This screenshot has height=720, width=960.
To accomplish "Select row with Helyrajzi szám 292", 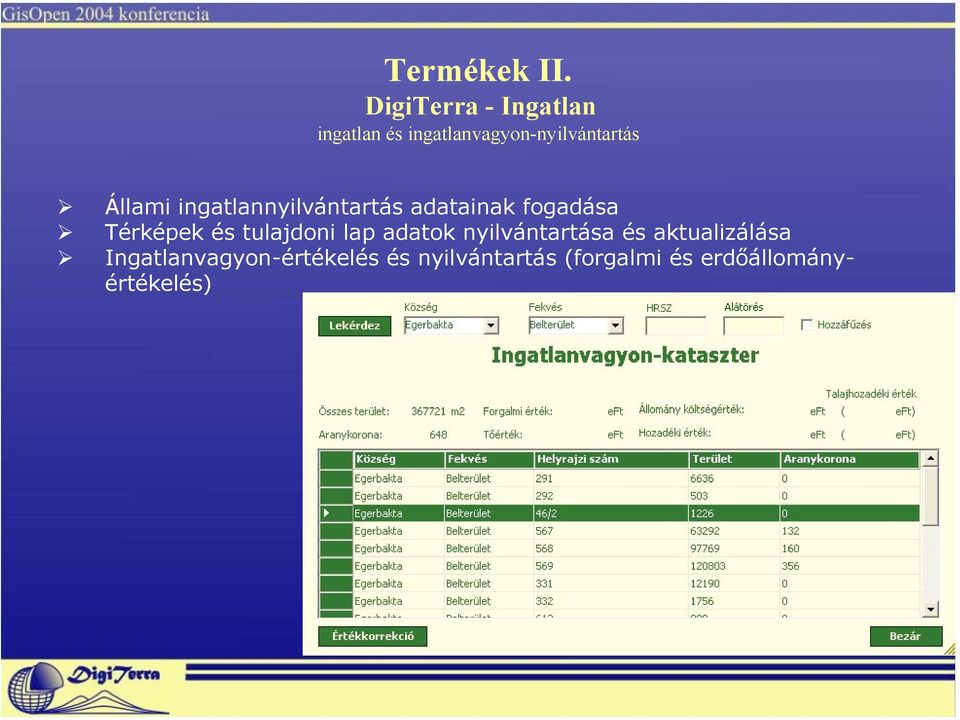I will click(x=619, y=496).
